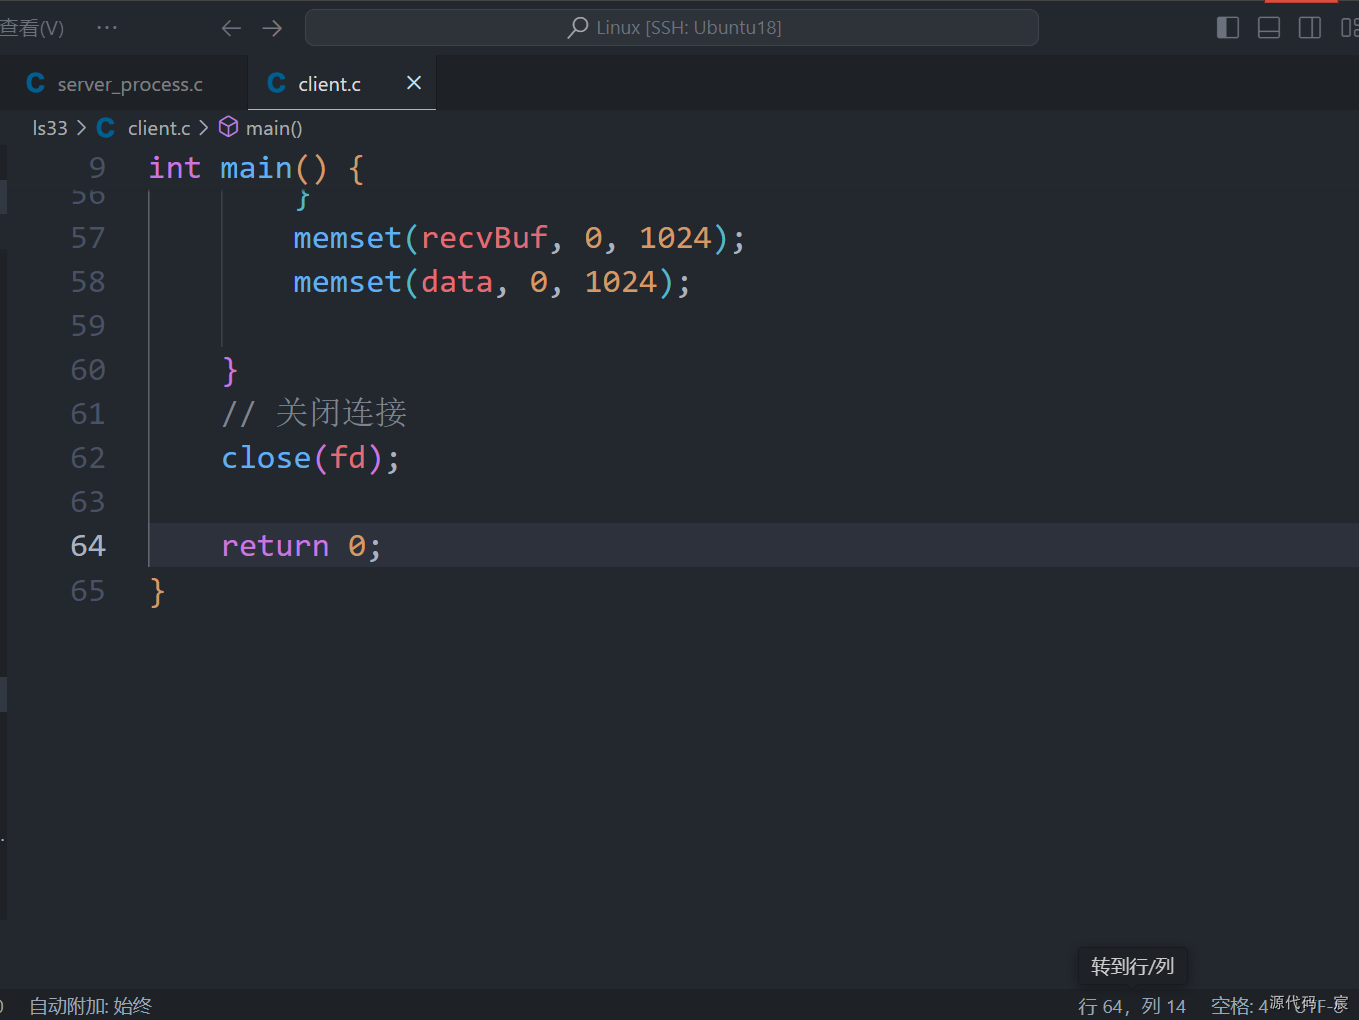Image resolution: width=1359 pixels, height=1020 pixels.
Task: Click the C file icon on server_process.c tab
Action: (x=36, y=84)
